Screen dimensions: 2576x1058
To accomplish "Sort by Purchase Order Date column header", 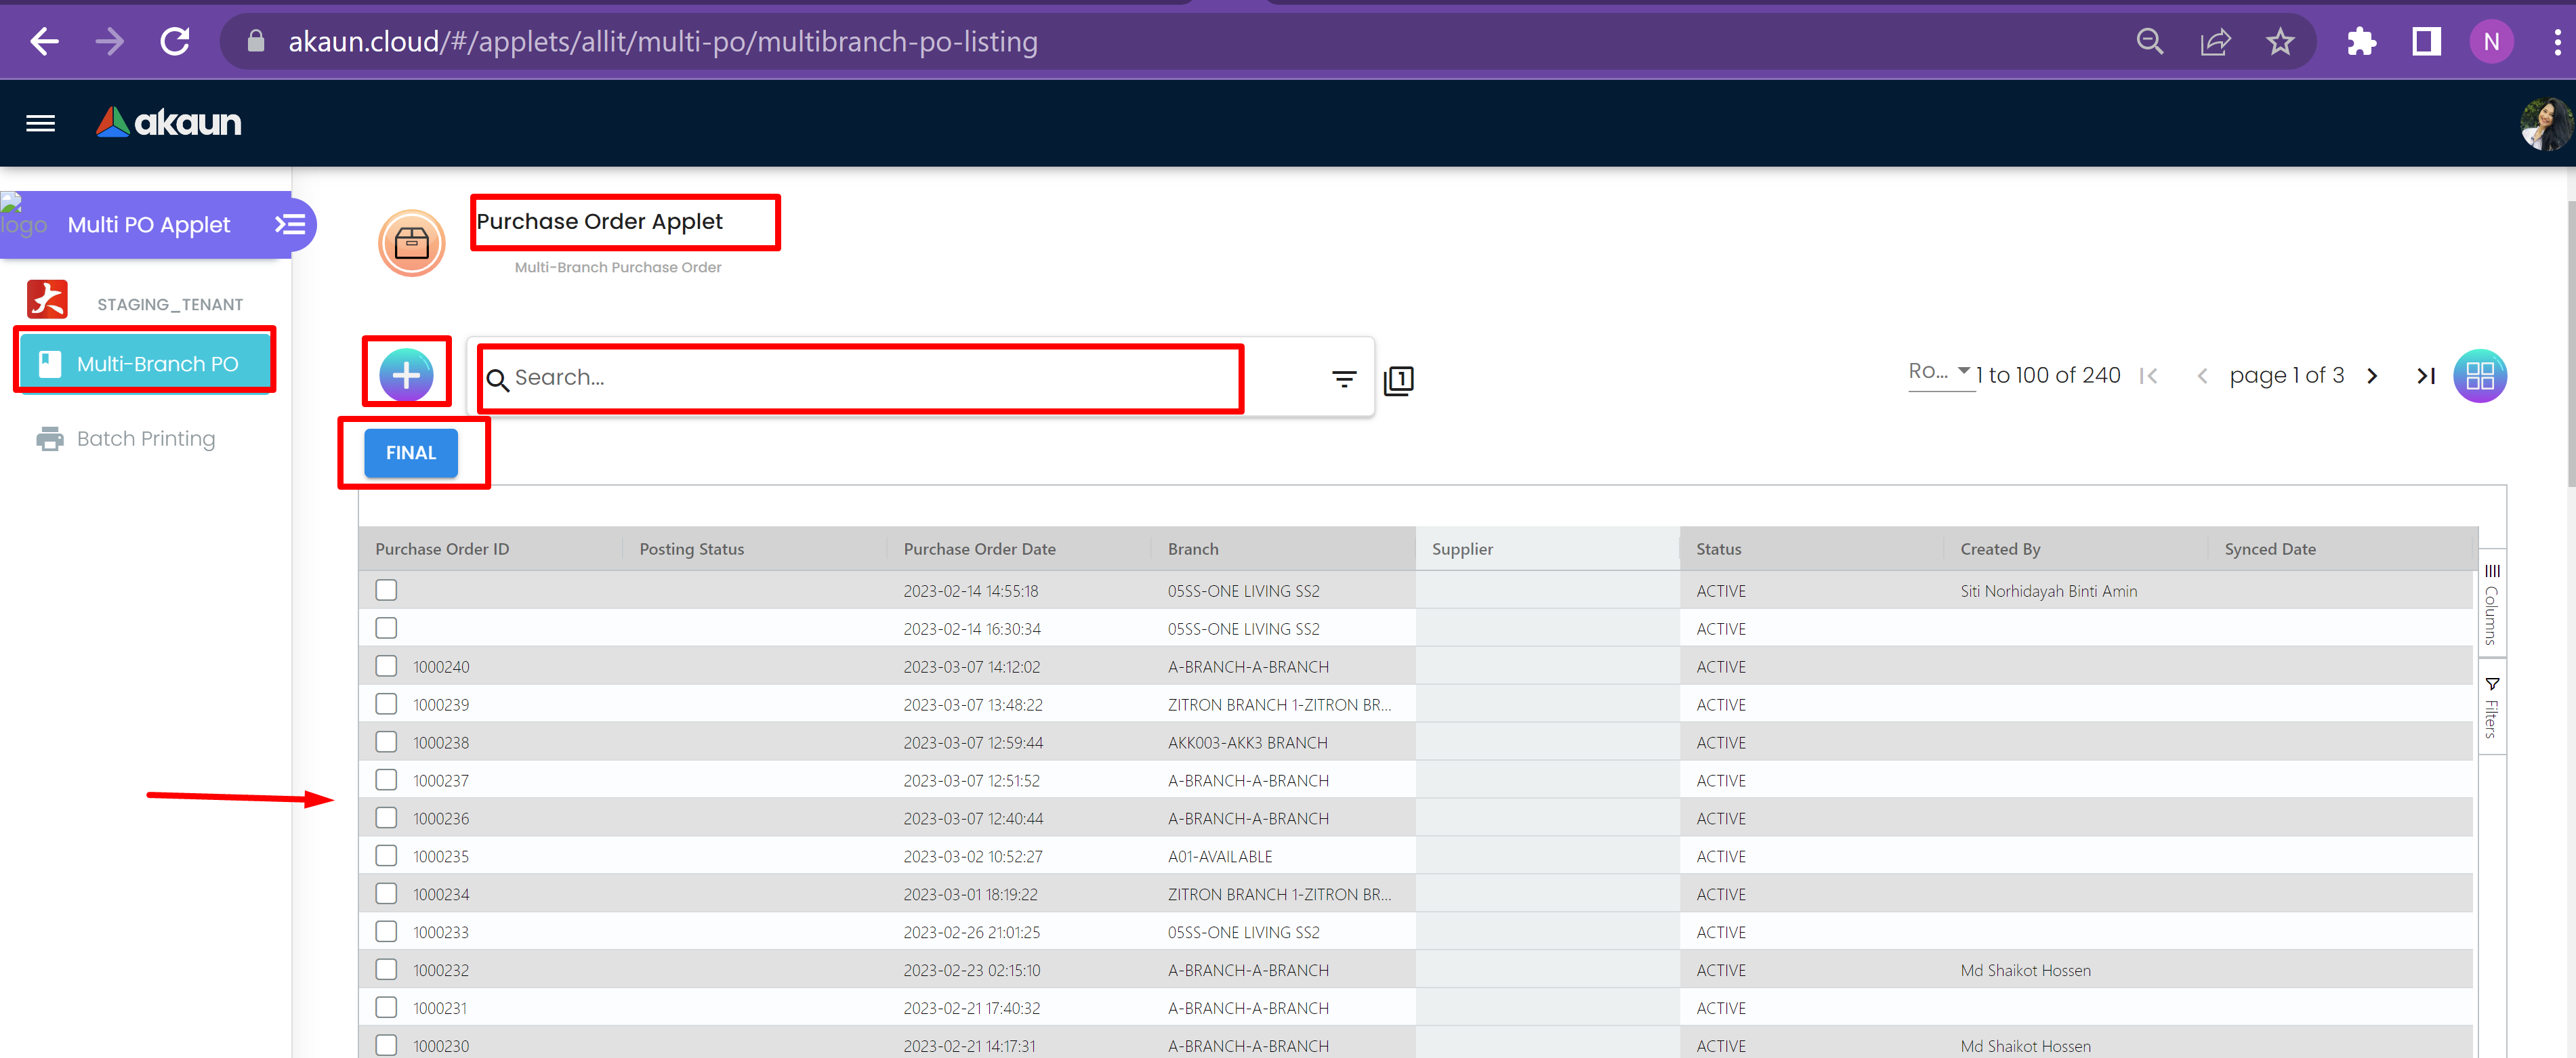I will point(979,549).
